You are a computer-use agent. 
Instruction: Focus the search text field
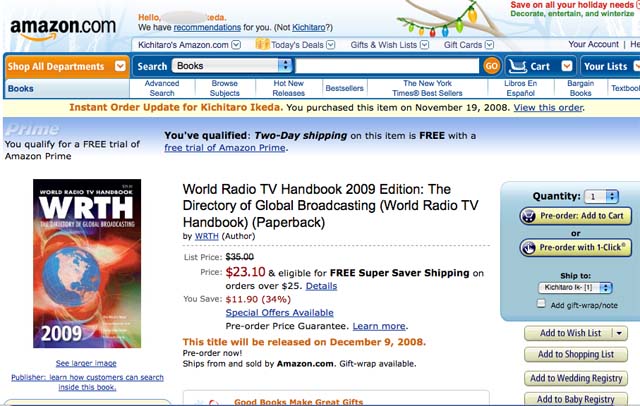click(x=387, y=66)
